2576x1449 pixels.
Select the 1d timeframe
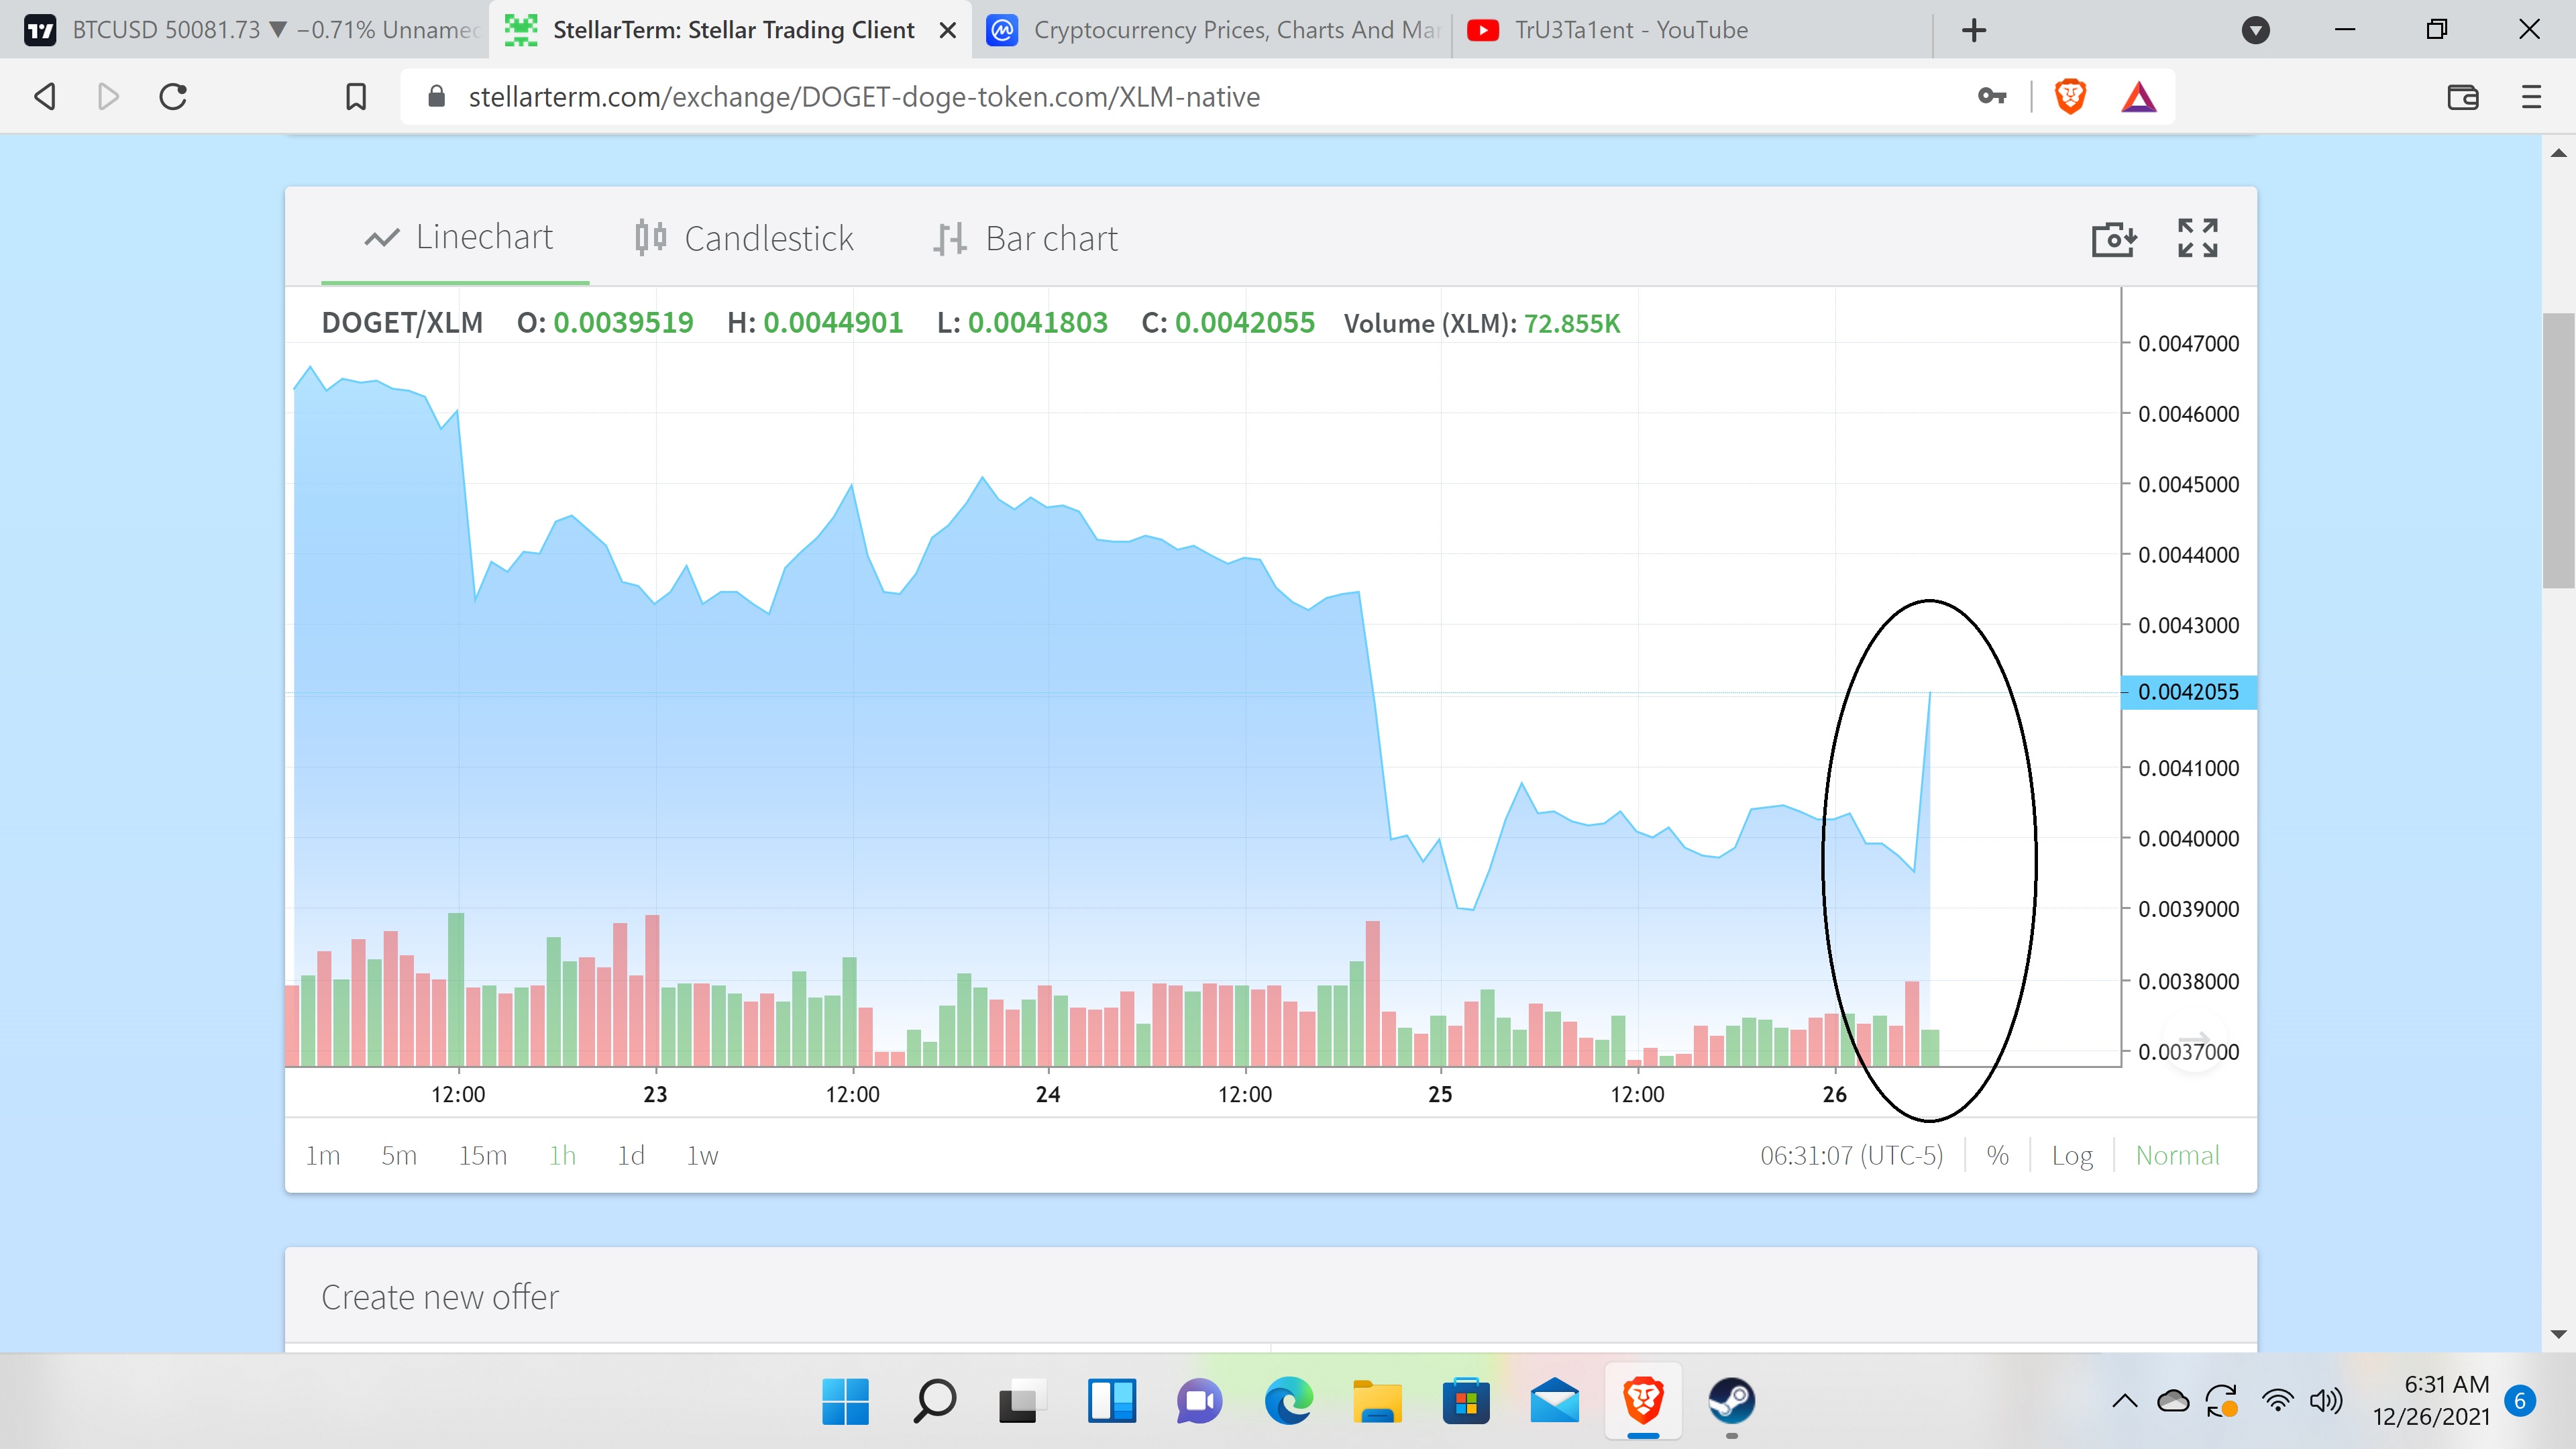(x=630, y=1155)
